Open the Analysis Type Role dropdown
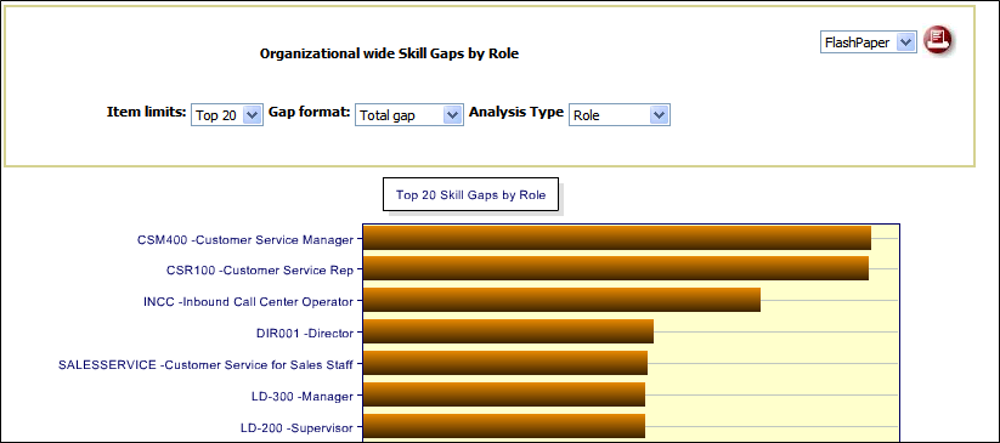Viewport: 1000px width, 443px height. [x=619, y=115]
